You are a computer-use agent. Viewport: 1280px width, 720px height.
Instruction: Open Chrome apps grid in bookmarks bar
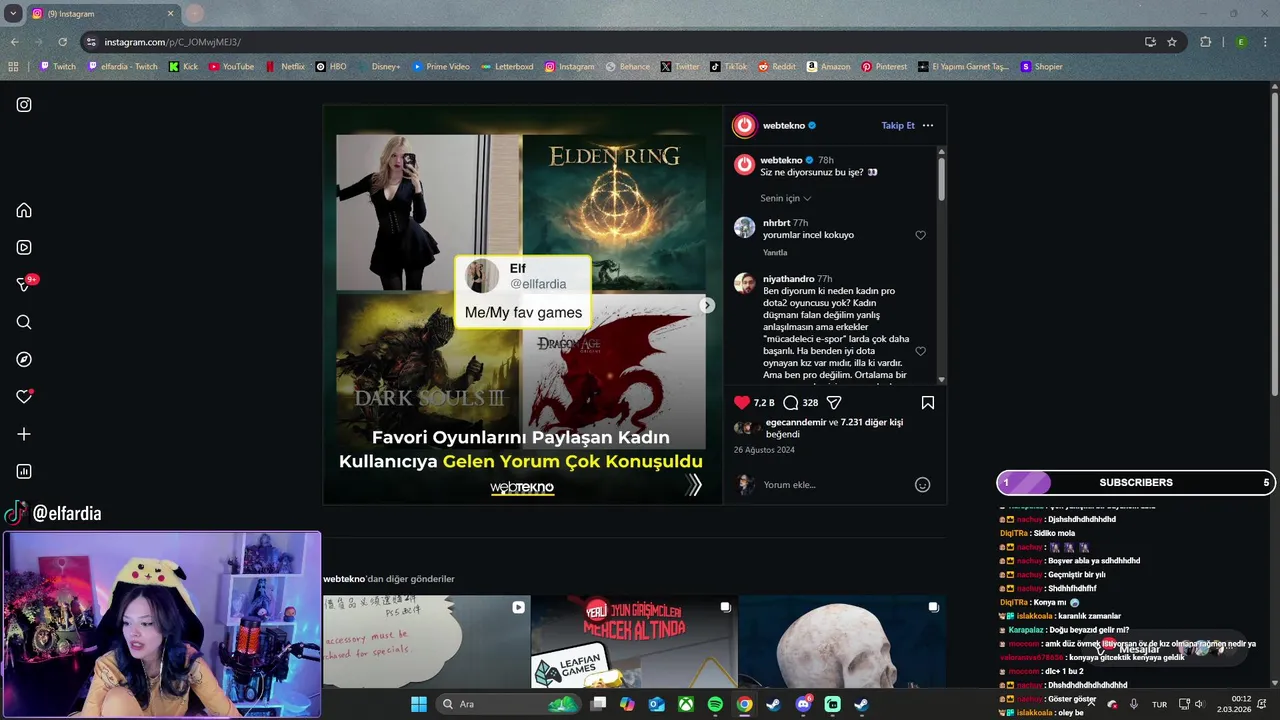pos(13,67)
